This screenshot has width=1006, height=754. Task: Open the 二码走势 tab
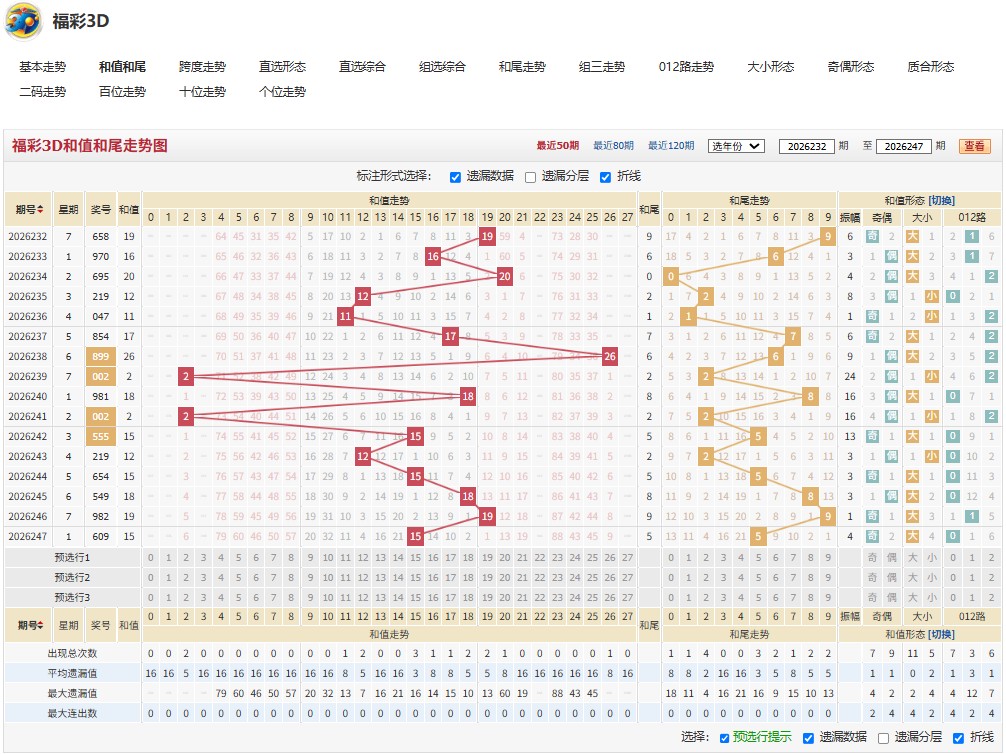43,92
